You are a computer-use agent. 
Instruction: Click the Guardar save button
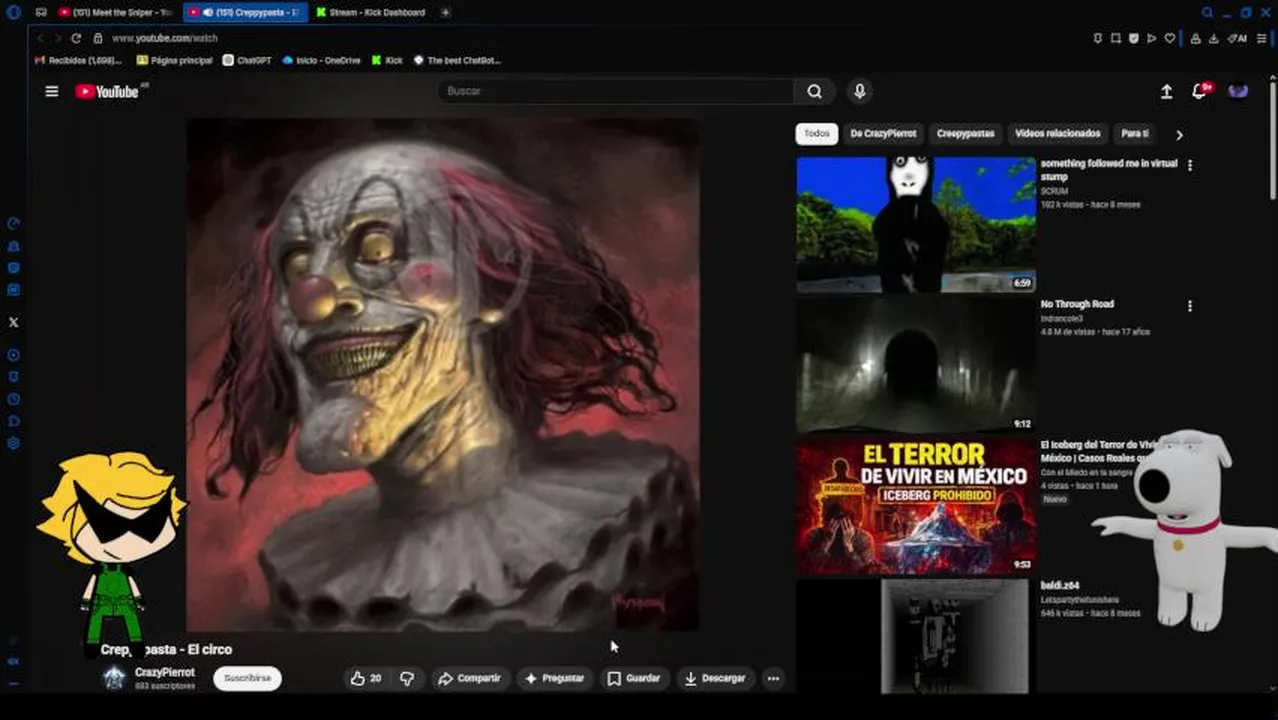[x=634, y=678]
